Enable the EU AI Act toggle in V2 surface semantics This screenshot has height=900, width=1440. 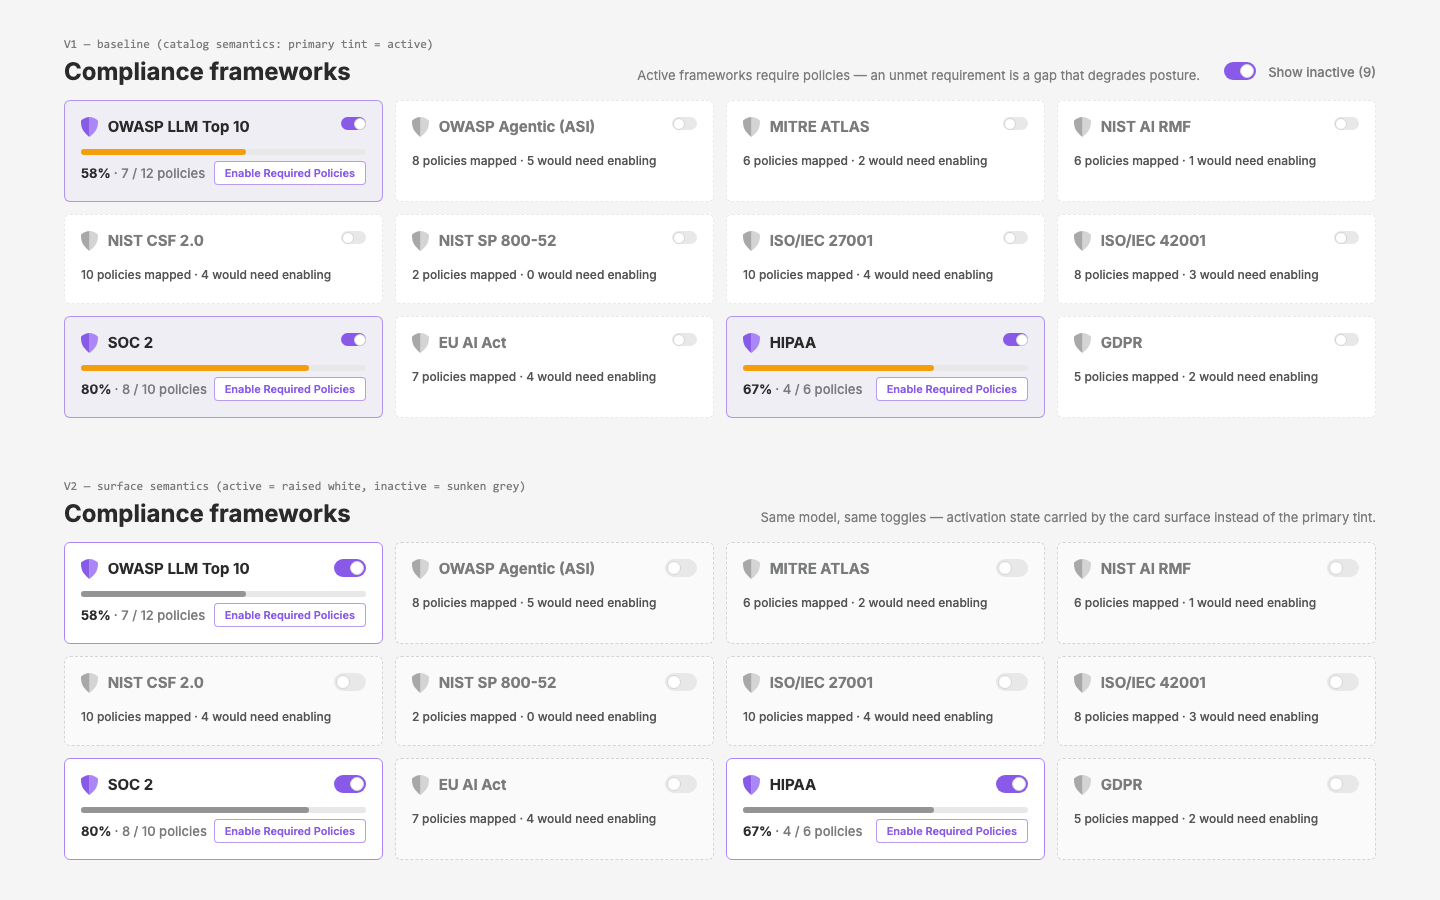pos(681,784)
